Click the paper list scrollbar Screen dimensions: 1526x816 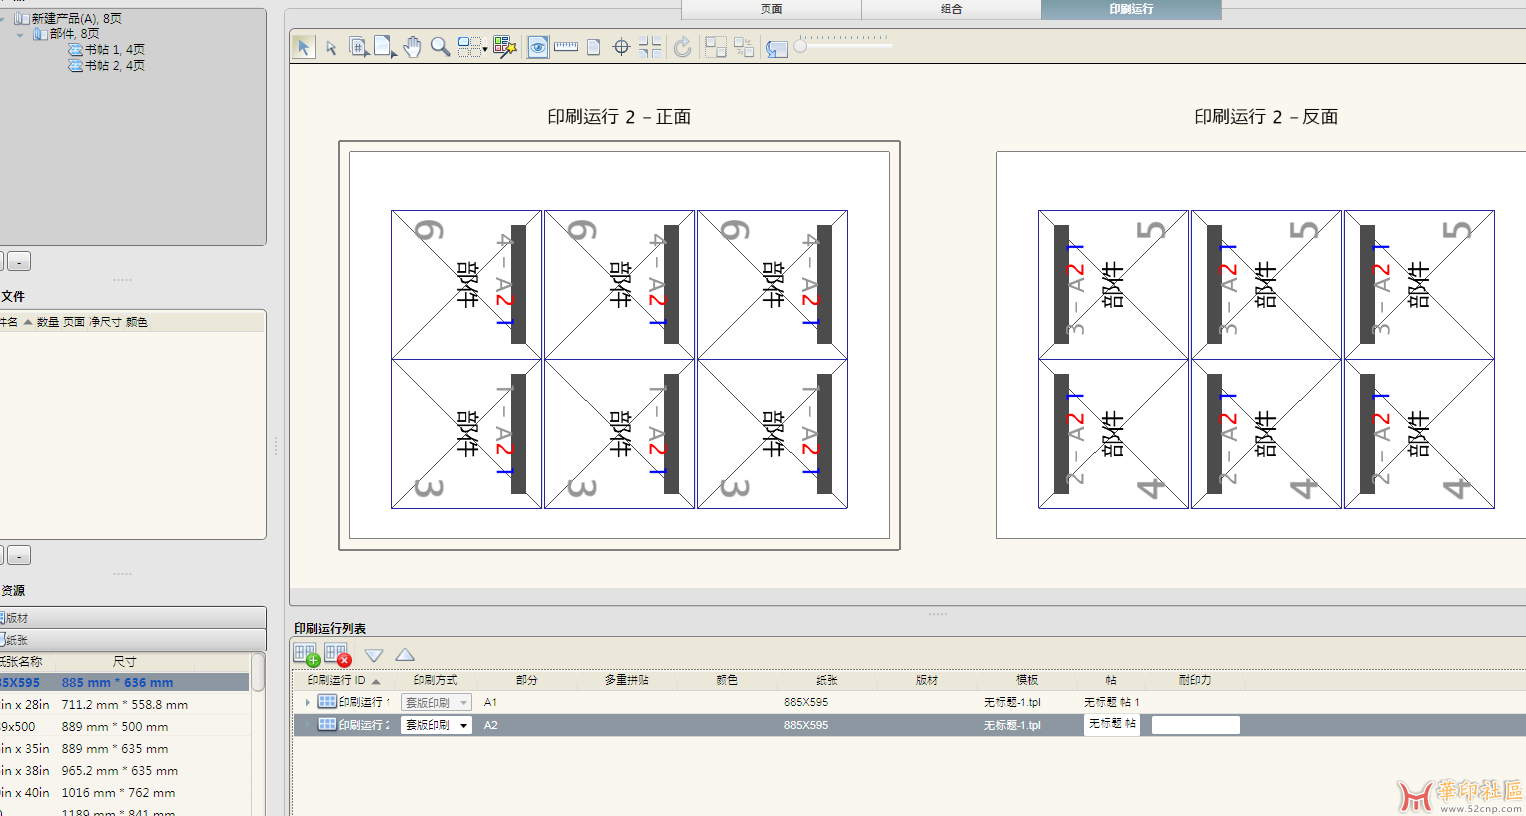[258, 672]
